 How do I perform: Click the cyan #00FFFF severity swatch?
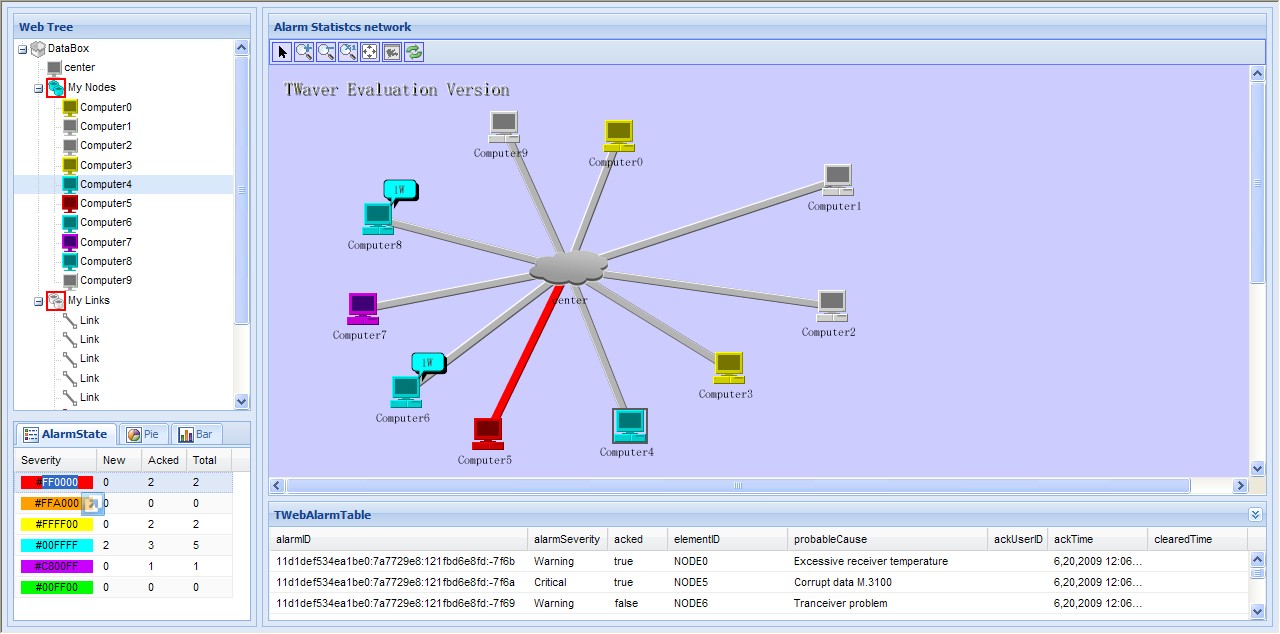tap(56, 546)
